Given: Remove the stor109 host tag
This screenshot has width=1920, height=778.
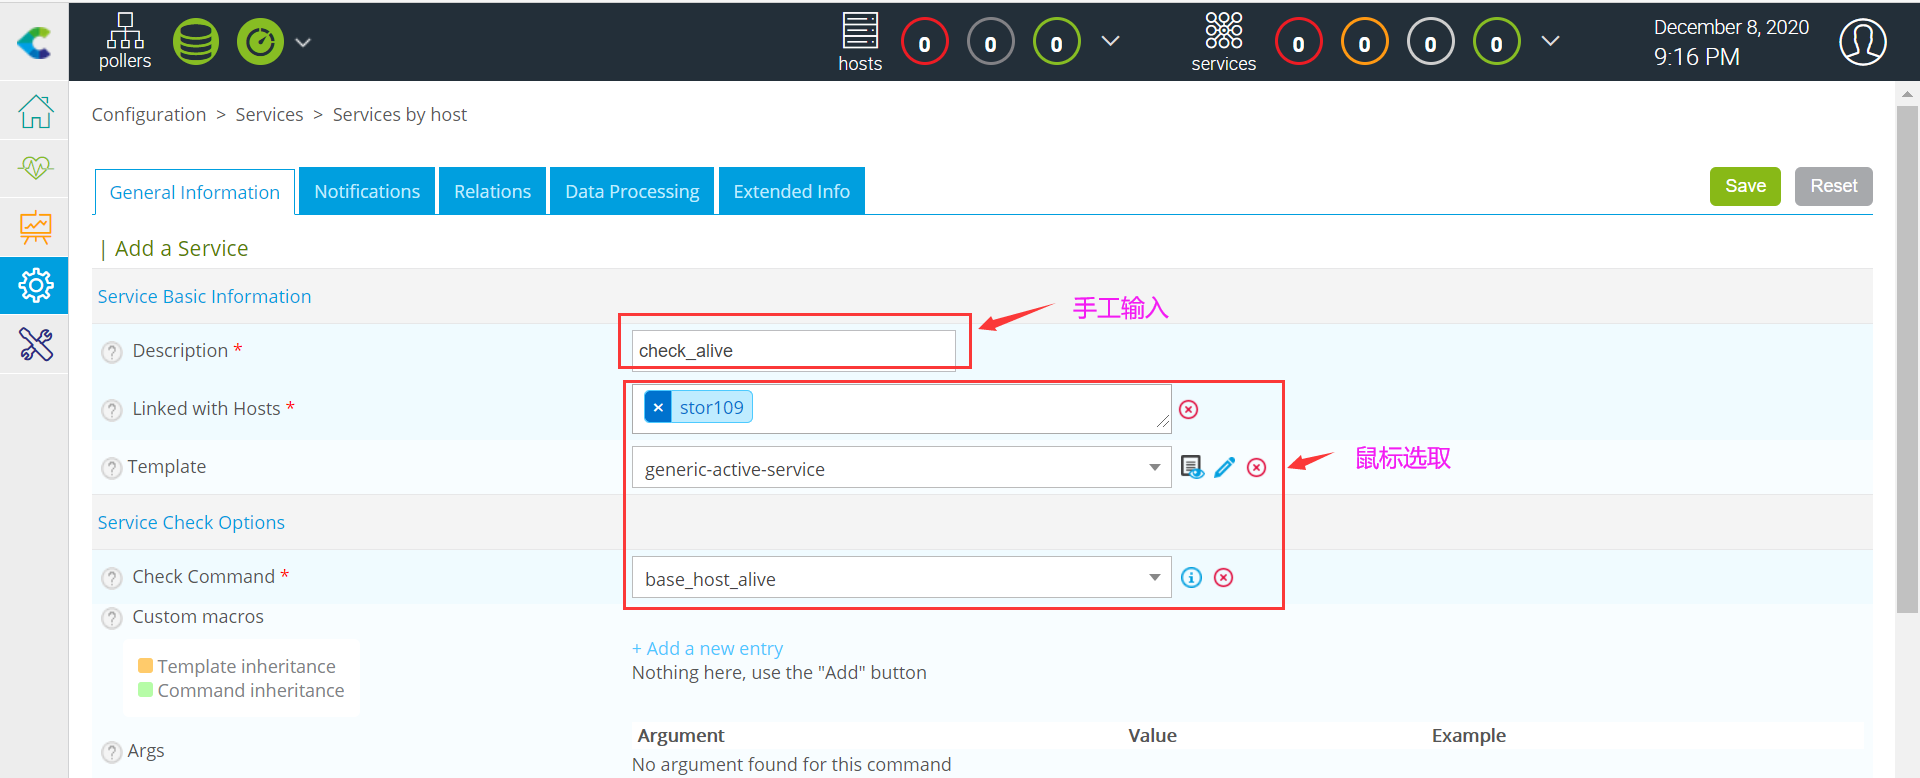Looking at the screenshot, I should pyautogui.click(x=658, y=407).
